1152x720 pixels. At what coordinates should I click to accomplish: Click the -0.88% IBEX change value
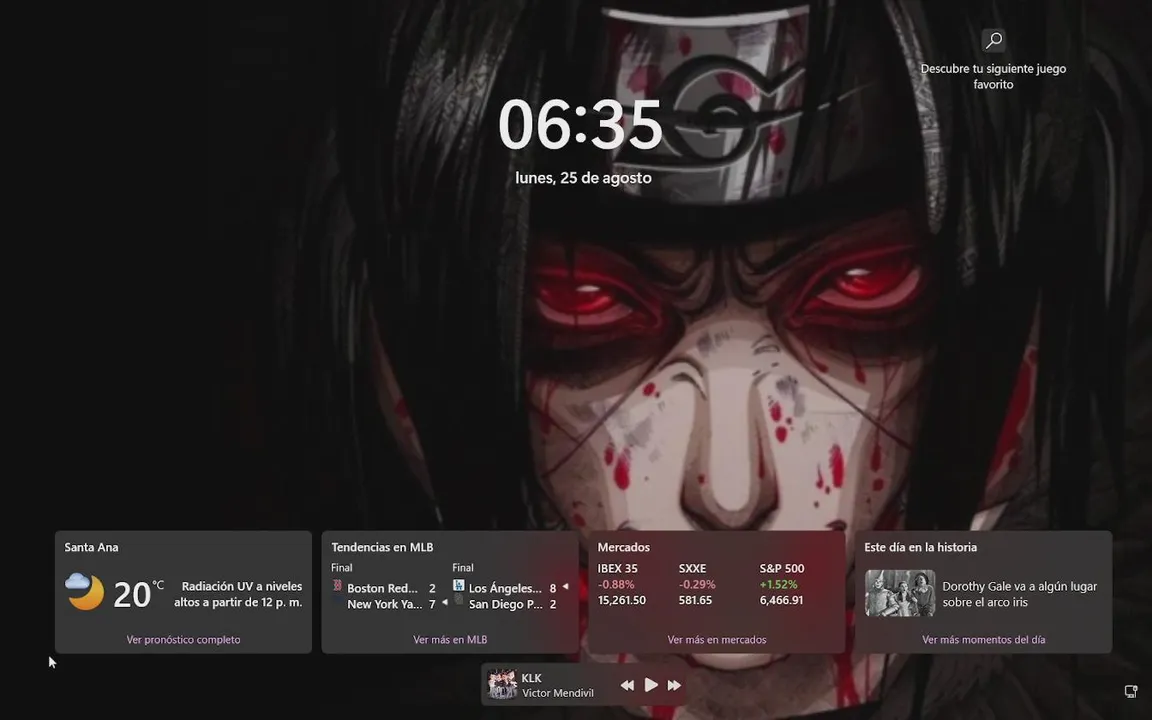click(616, 585)
